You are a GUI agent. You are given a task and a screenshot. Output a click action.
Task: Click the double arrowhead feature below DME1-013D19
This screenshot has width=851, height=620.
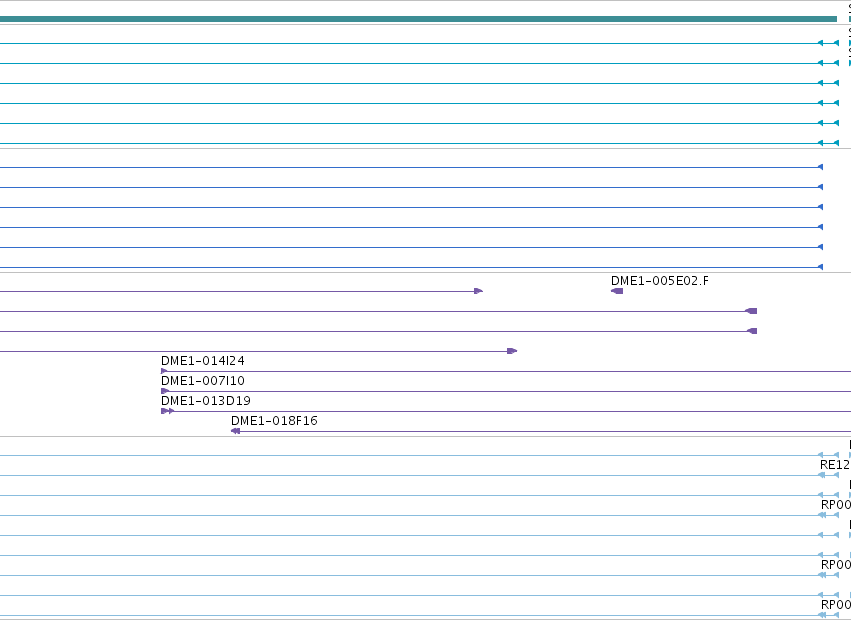167,412
